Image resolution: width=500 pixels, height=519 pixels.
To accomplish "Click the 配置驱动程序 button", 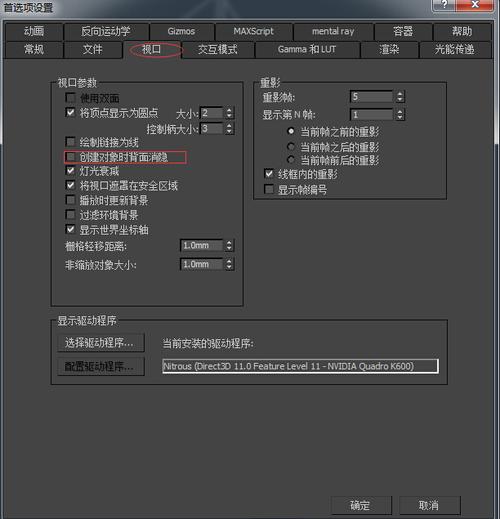I will point(101,366).
